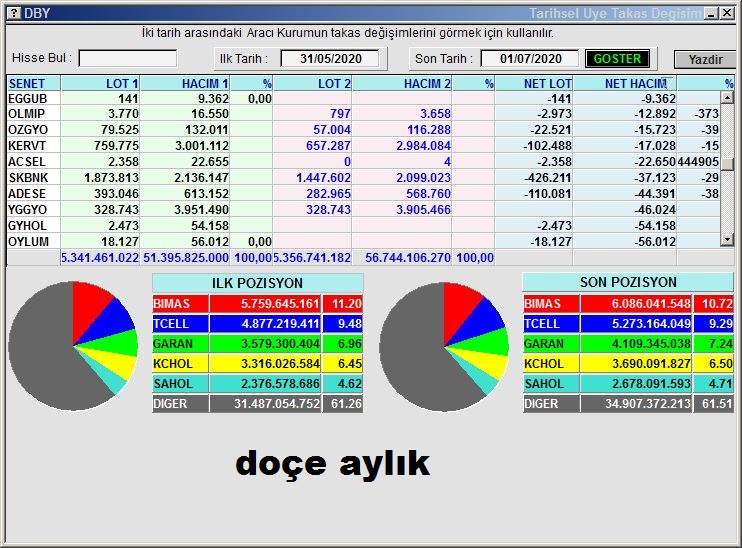Viewport: 742px width, 548px height.
Task: Sort by NET LOT column header
Action: [534, 83]
